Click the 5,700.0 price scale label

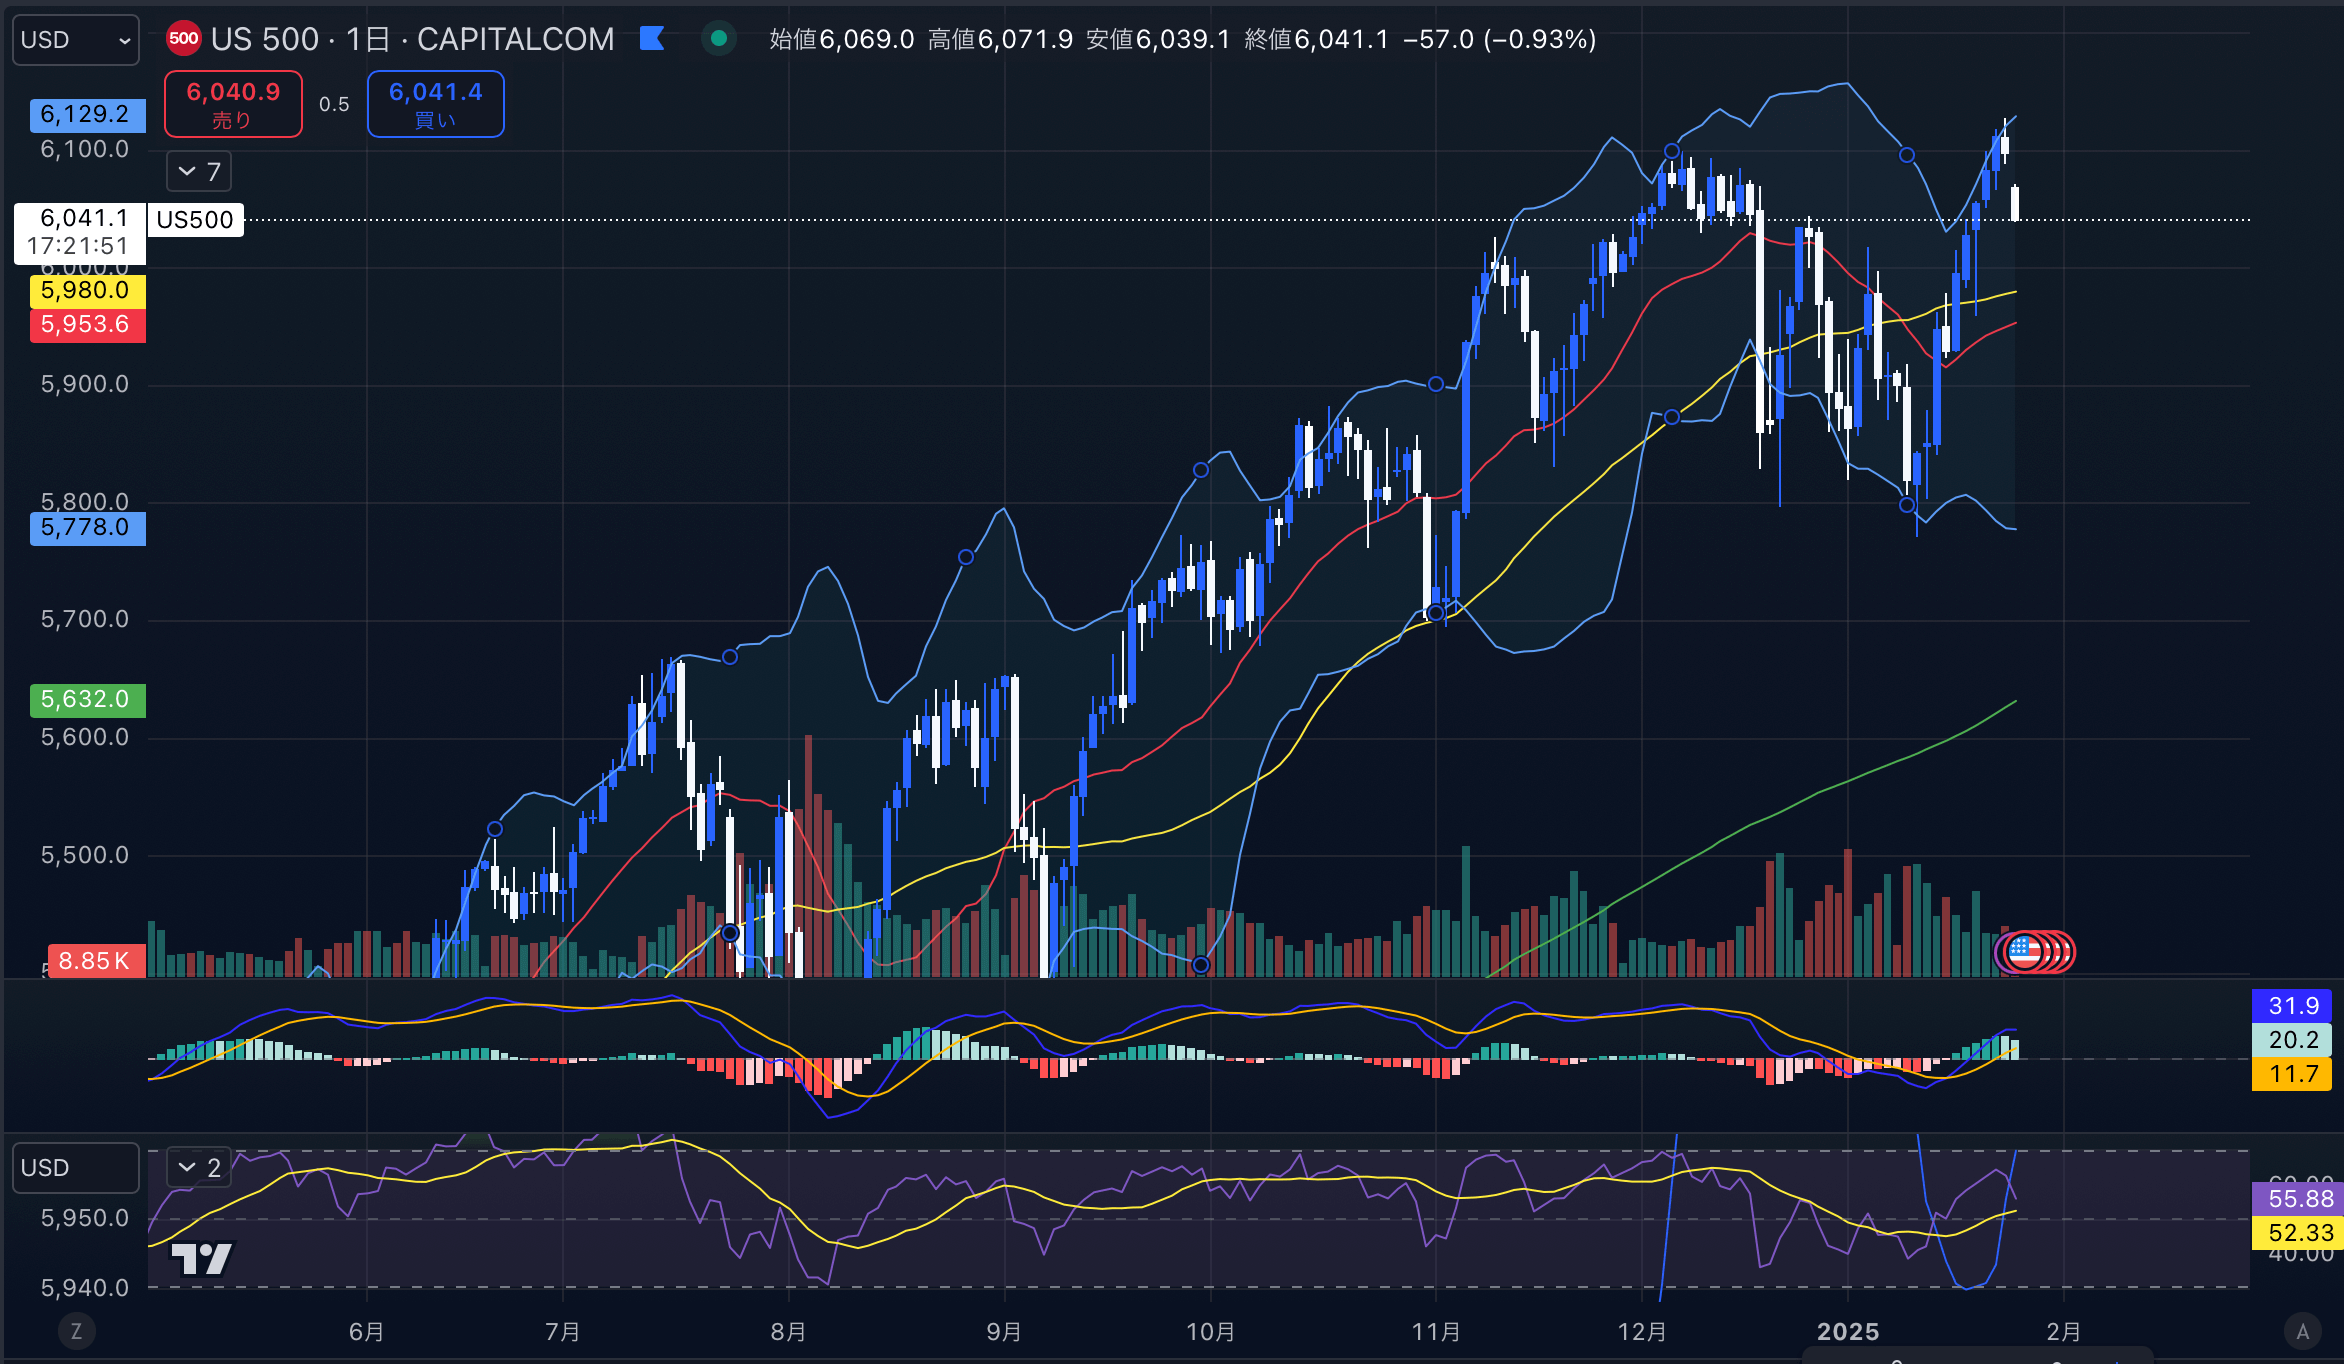85,620
